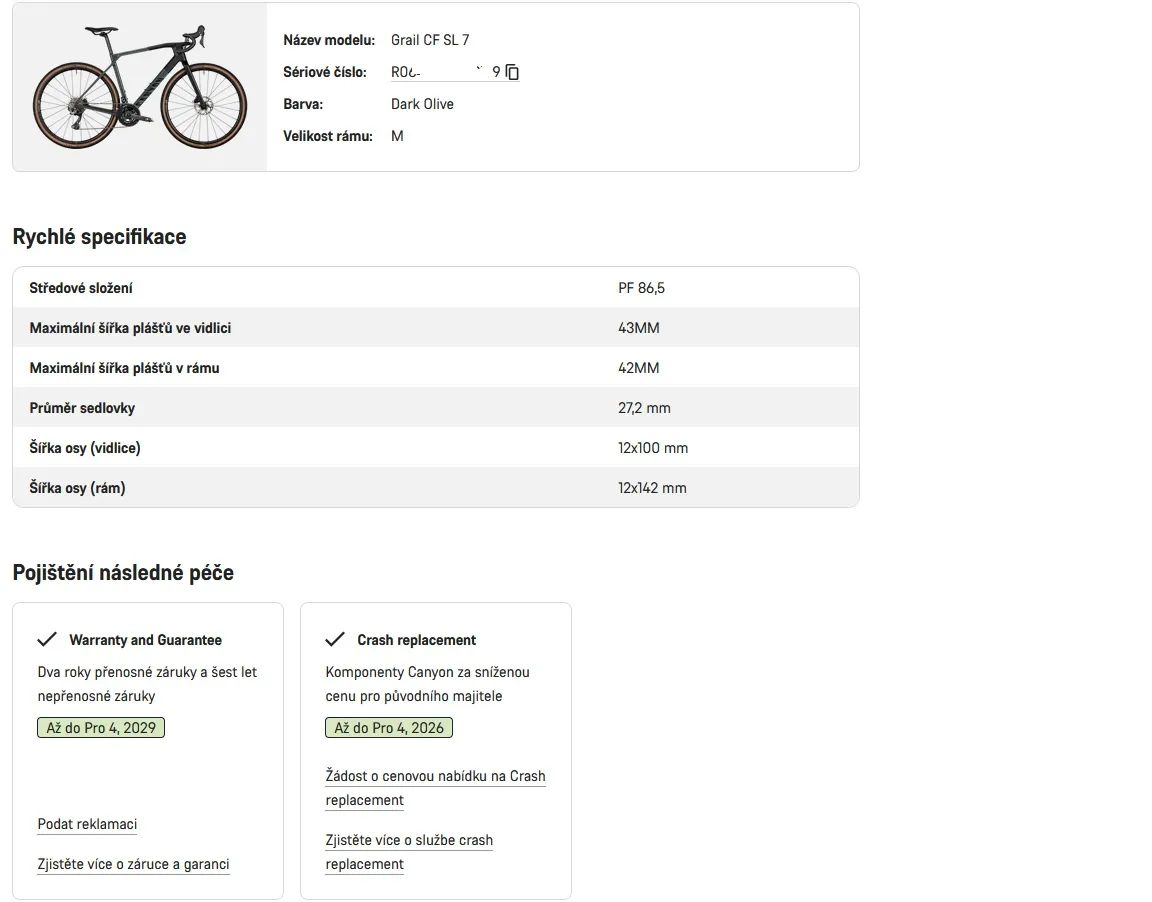The width and height of the screenshot is (1152, 902).
Task: Click the 'Pojištění následné péče' heading
Action: pos(123,573)
